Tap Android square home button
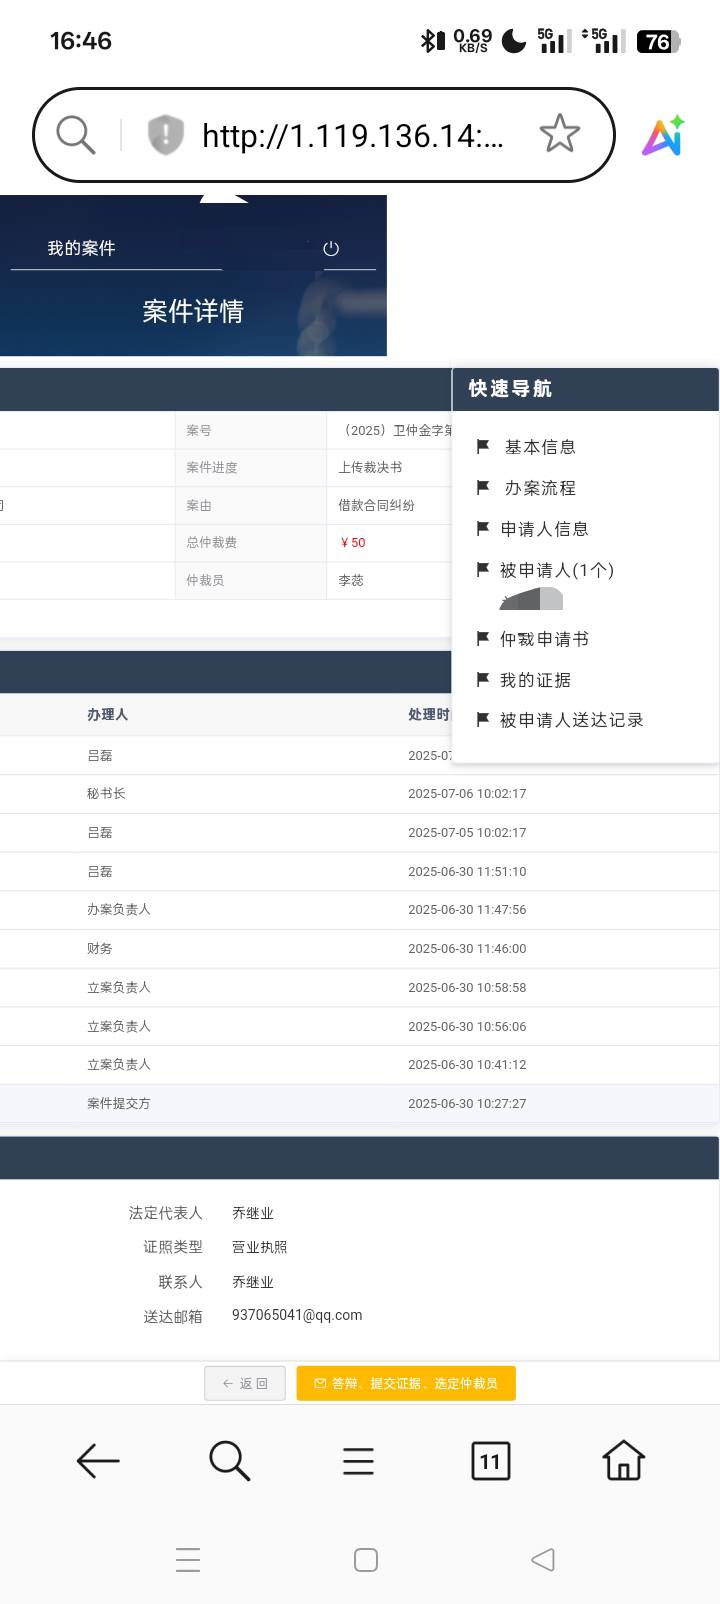The height and width of the screenshot is (1604, 720). coord(366,1559)
